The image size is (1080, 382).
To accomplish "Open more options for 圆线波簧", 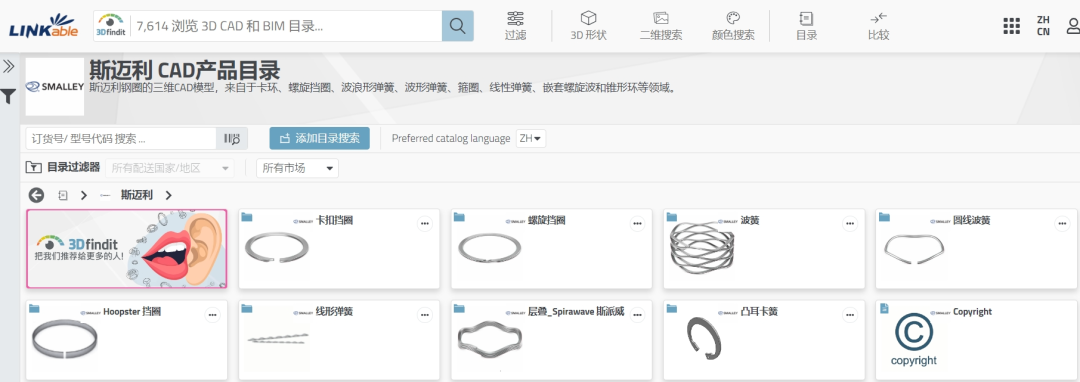I will coord(1062,223).
